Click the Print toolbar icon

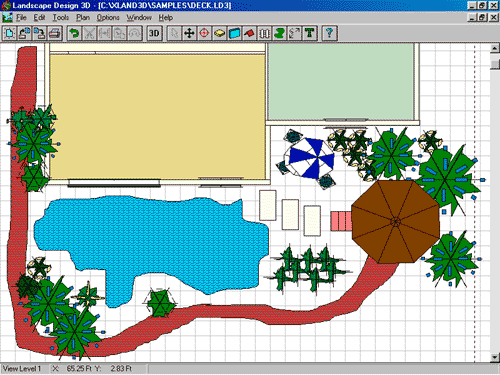[55, 33]
